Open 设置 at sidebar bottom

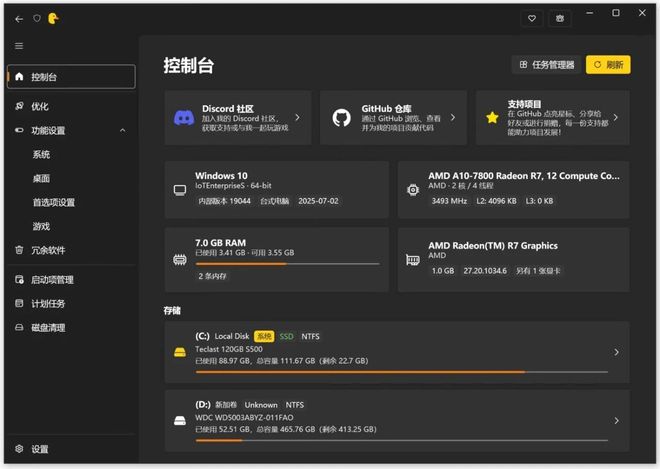coord(72,449)
